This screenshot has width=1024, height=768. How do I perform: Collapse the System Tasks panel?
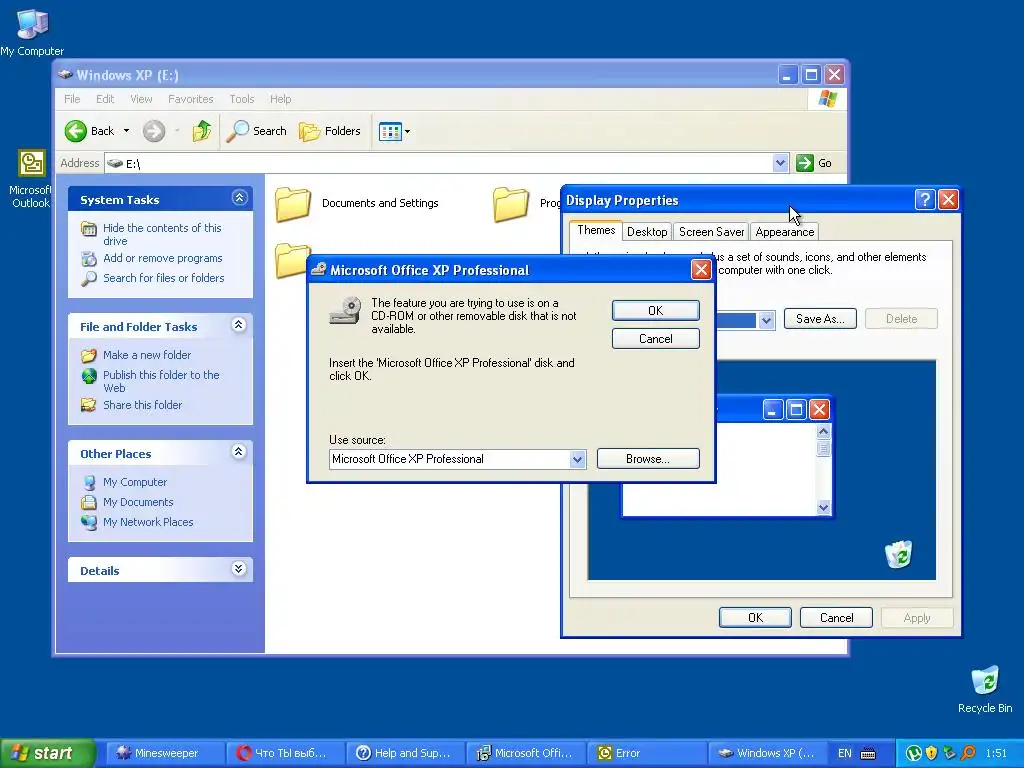(240, 198)
